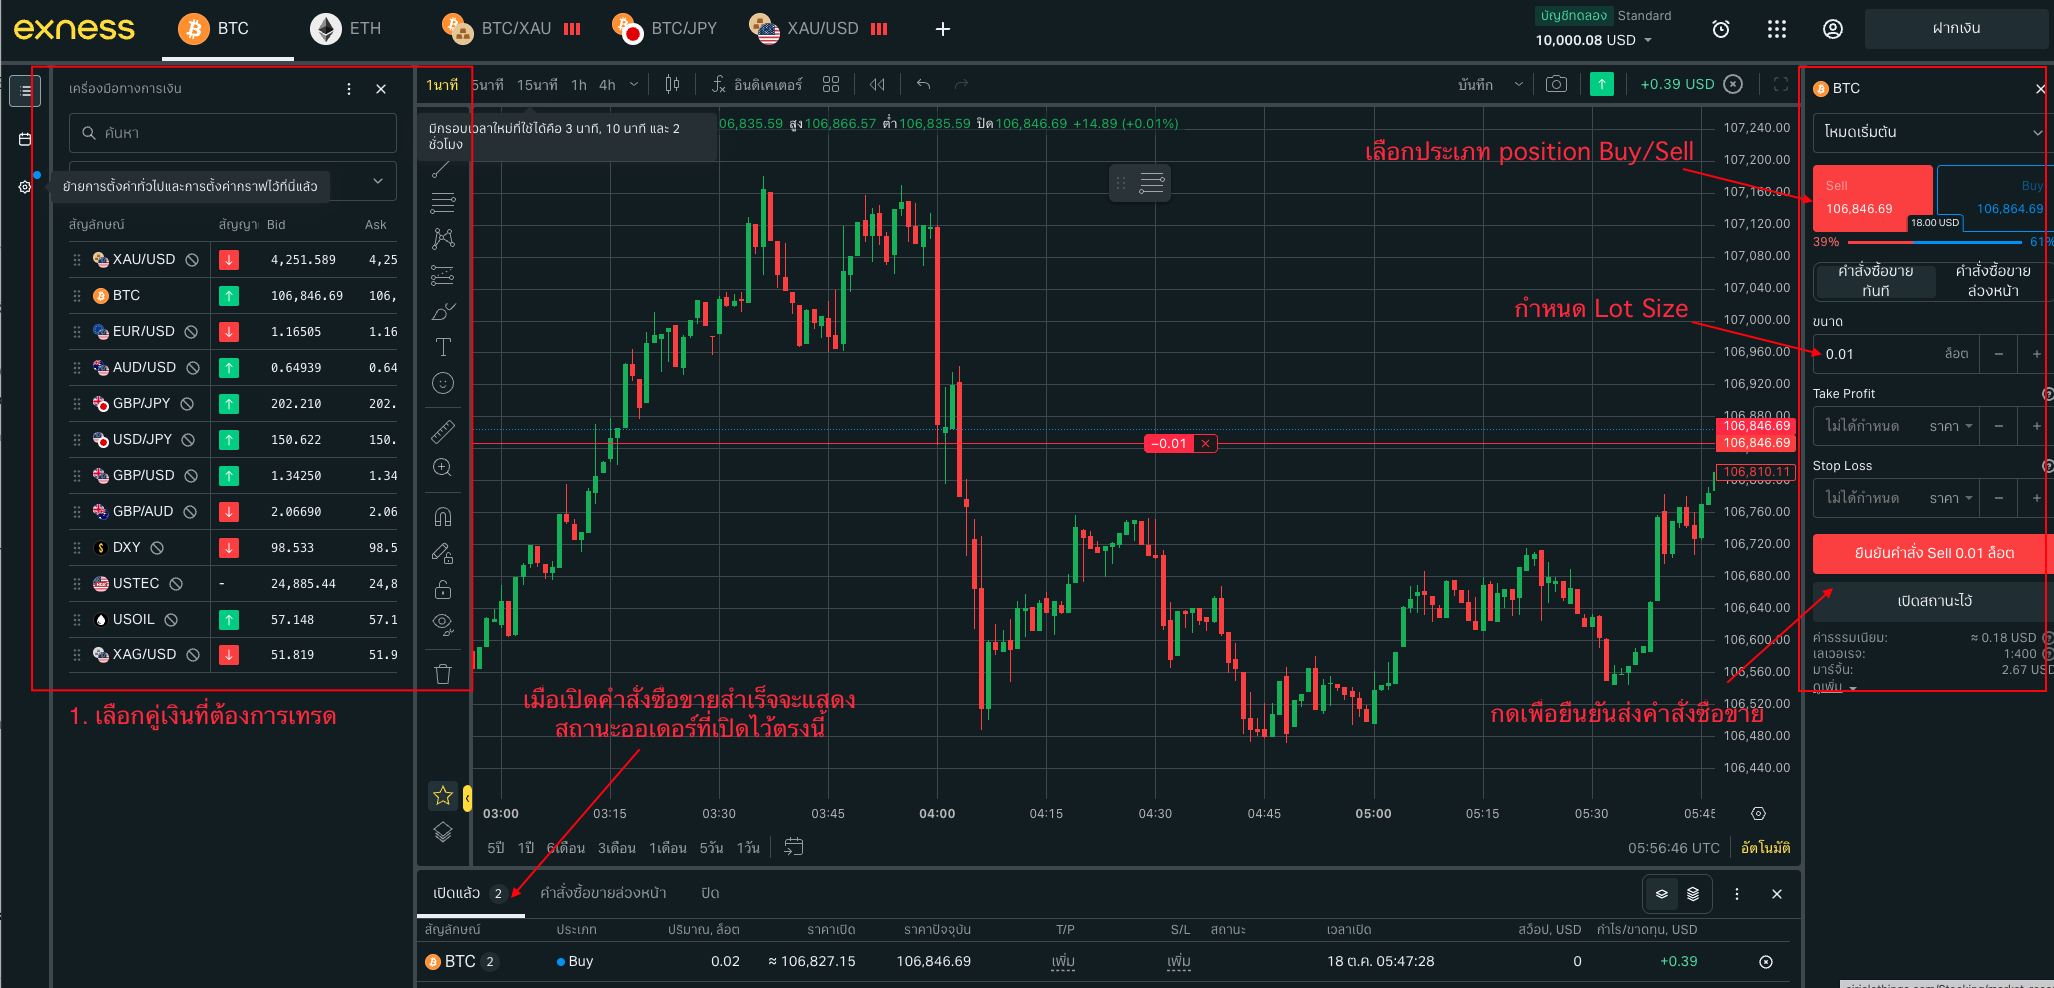
Task: Toggle hide all drawings eye icon
Action: click(443, 625)
